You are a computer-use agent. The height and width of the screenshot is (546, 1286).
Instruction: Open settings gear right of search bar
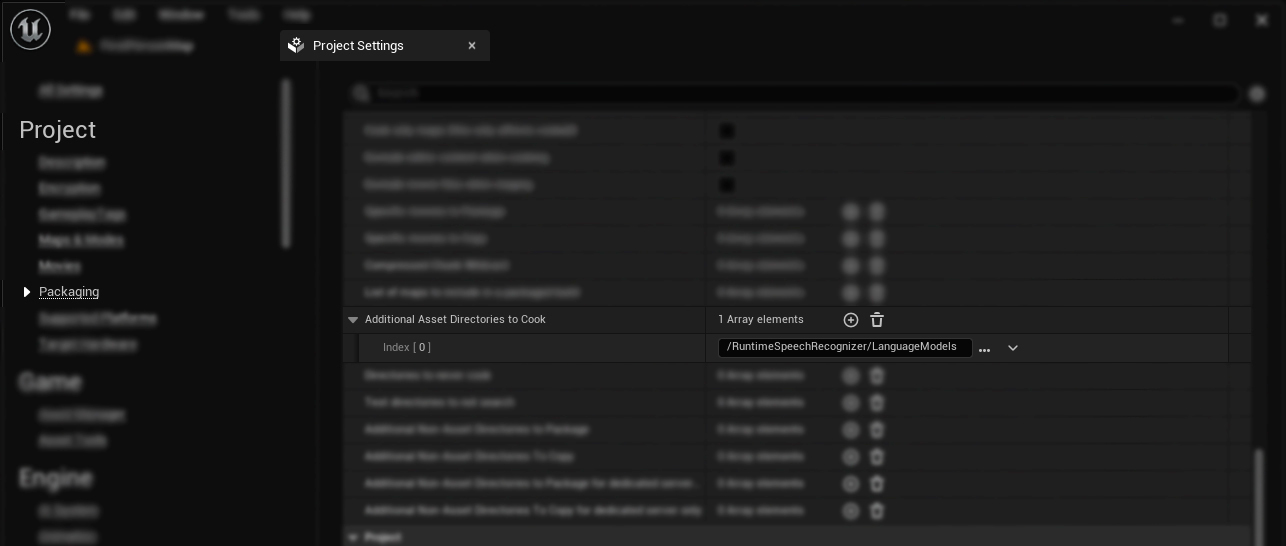pos(1257,93)
